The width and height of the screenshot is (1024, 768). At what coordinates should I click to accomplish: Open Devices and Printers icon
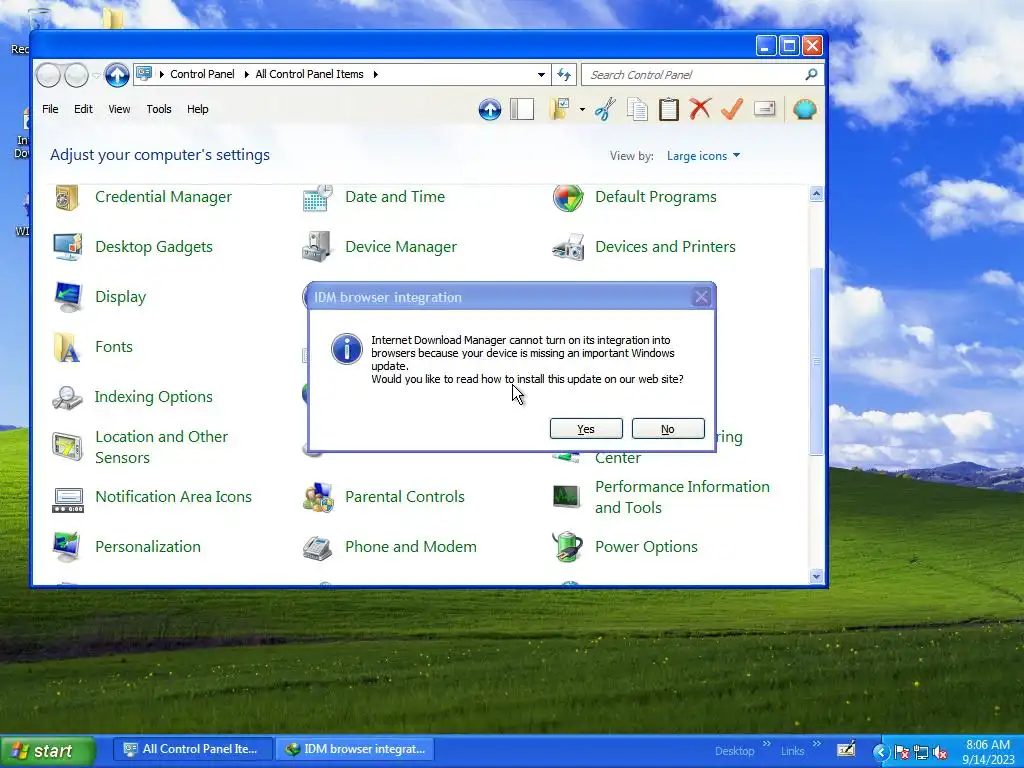point(568,247)
